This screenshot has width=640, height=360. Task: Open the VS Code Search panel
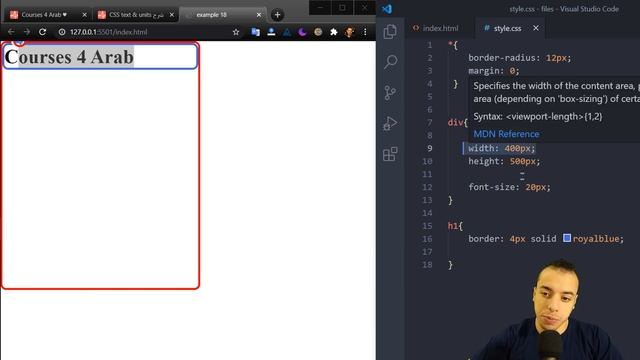coord(390,62)
